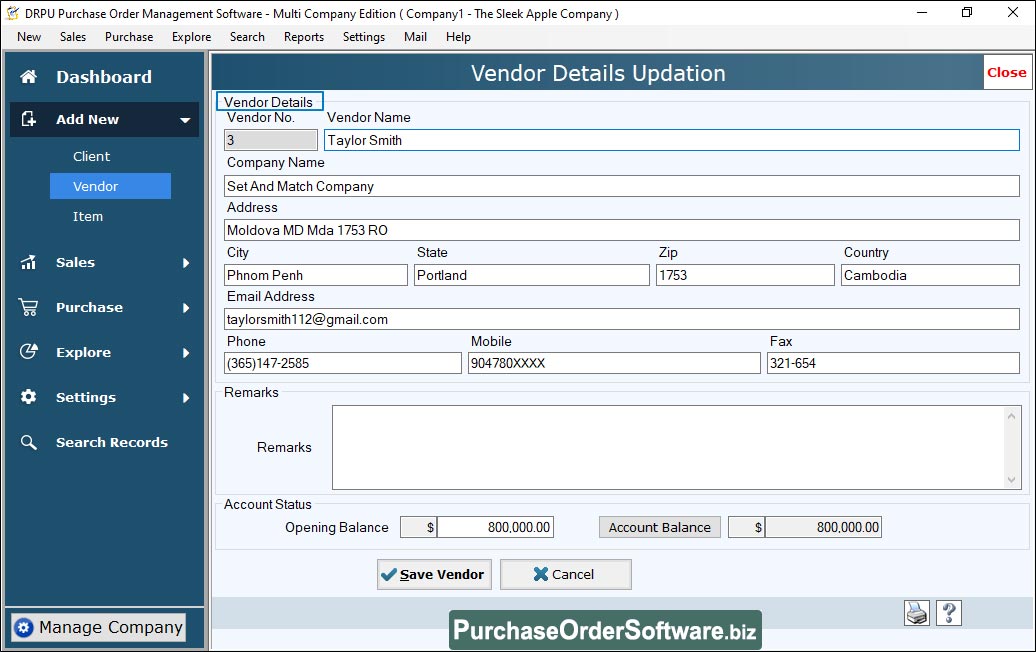Click the Fax field
Viewport: 1036px width, 652px height.
[x=893, y=363]
